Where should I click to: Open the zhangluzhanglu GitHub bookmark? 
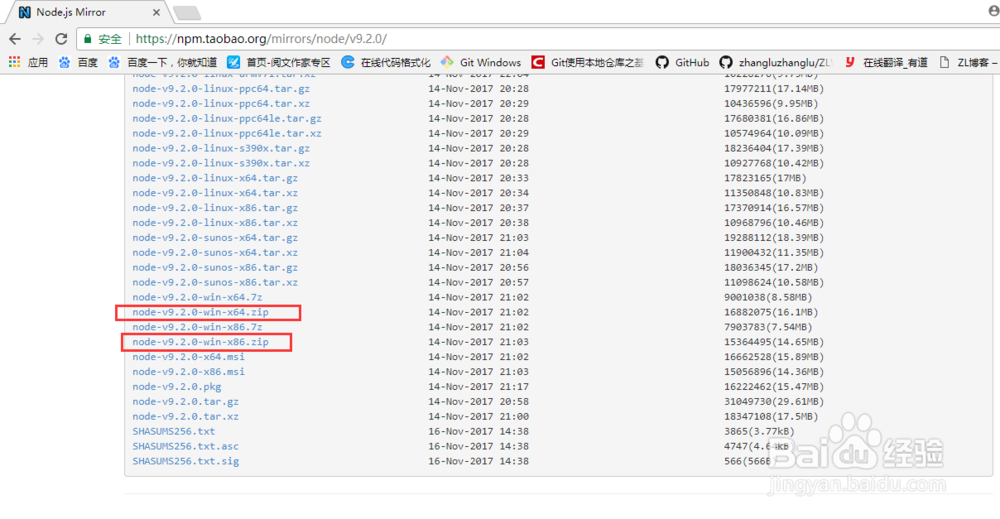click(x=775, y=62)
